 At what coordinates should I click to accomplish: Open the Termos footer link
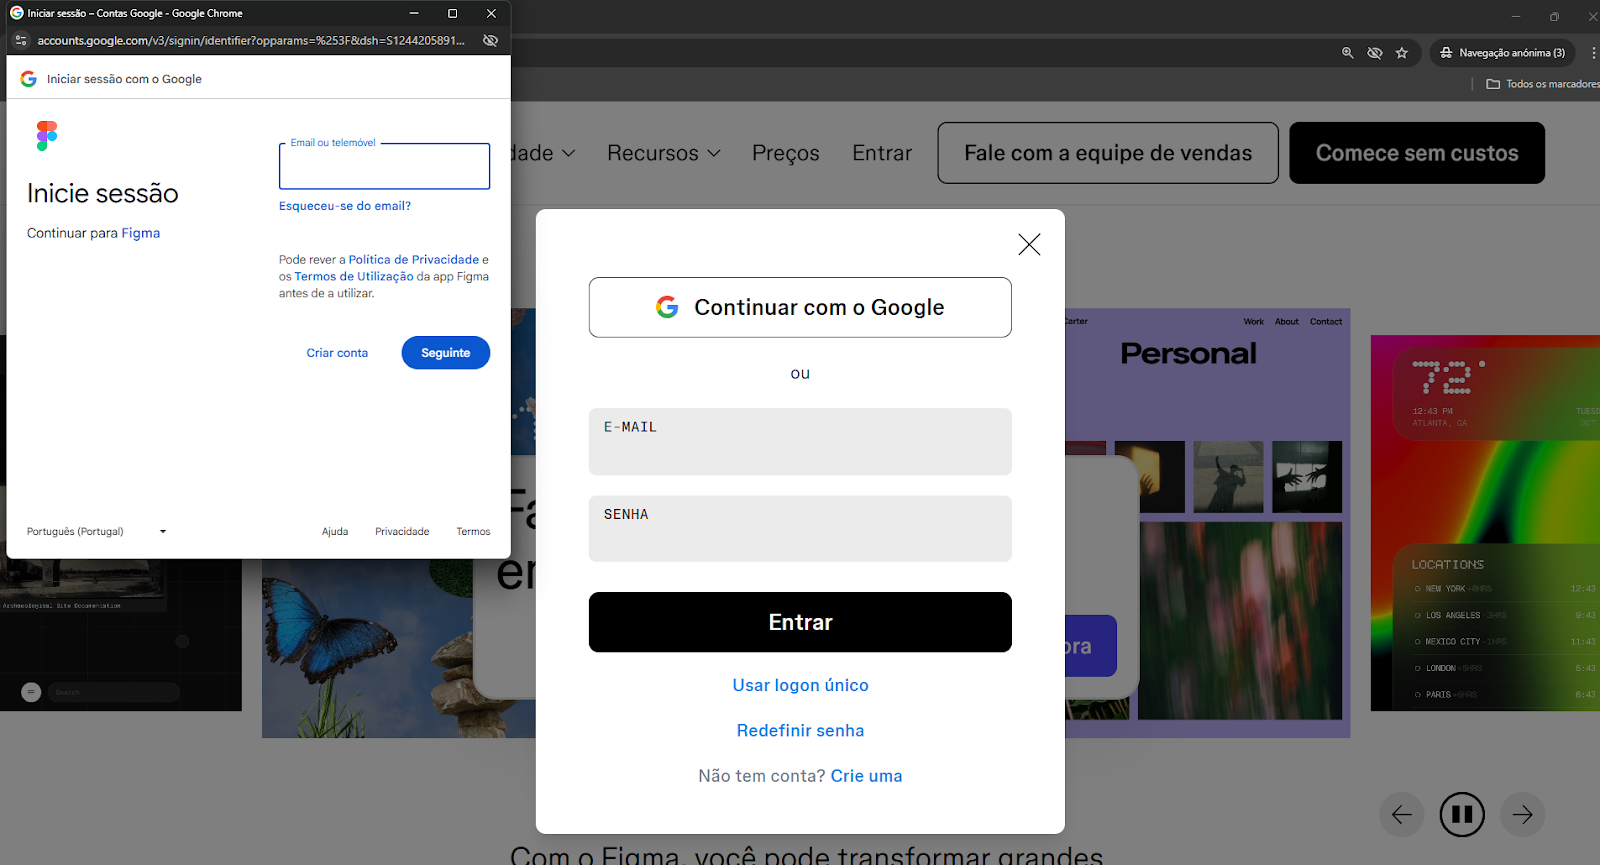click(473, 532)
